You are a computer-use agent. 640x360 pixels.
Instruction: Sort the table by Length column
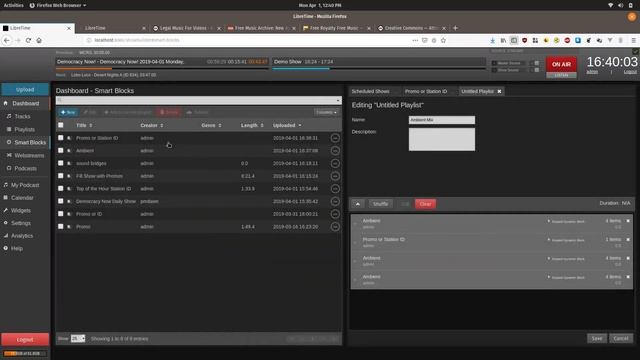252,125
